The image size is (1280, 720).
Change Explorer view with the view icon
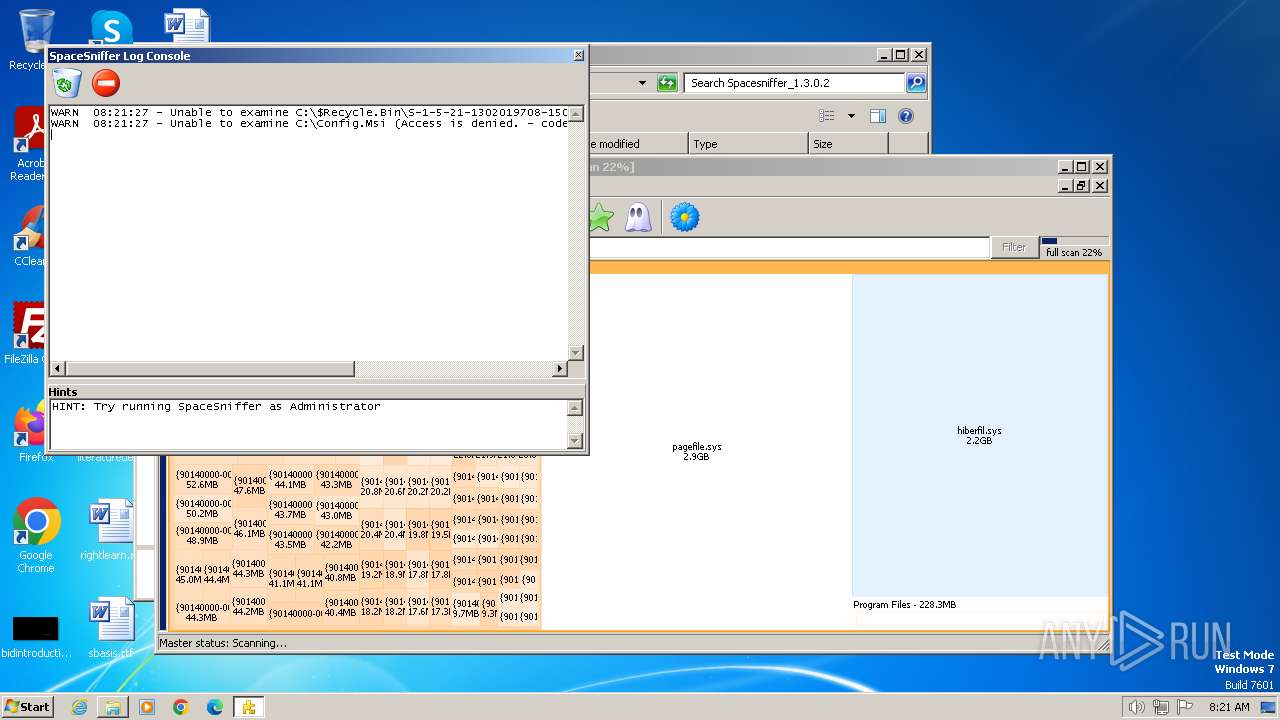[826, 116]
